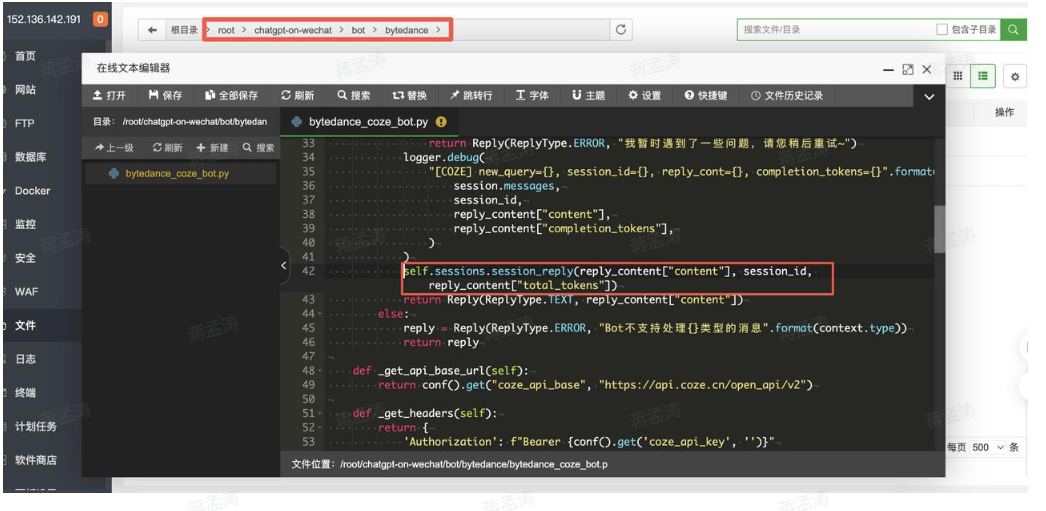This screenshot has width=1046, height=511.
Task: Click the 保存 (Save) toolbar button
Action: [165, 96]
